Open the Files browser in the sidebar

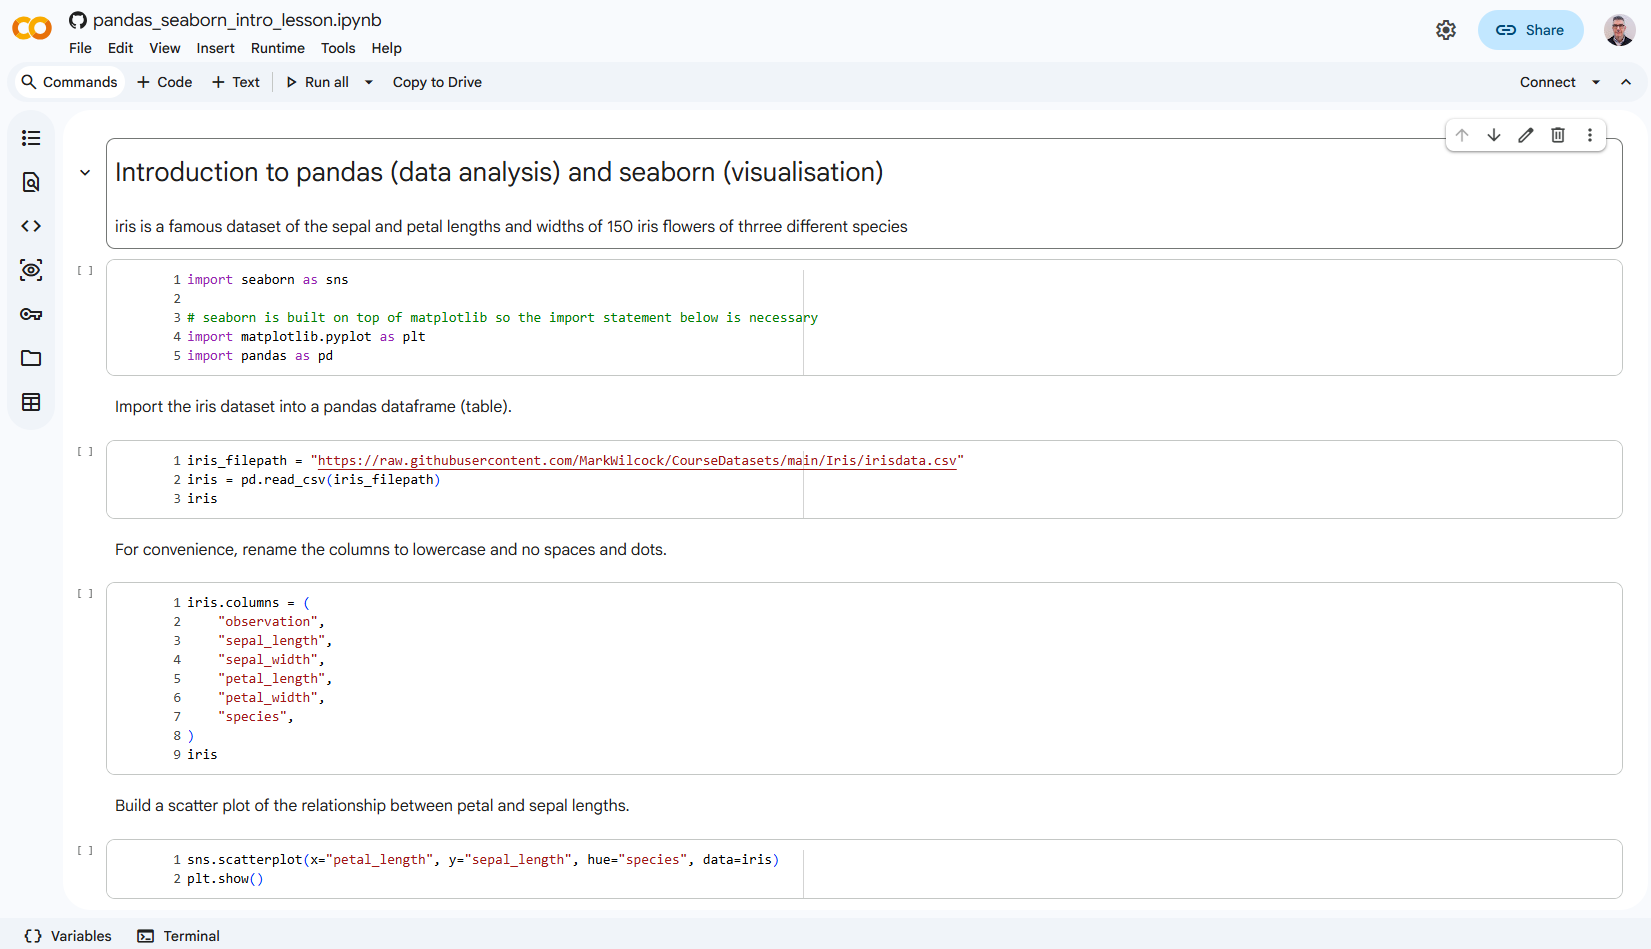tap(31, 358)
